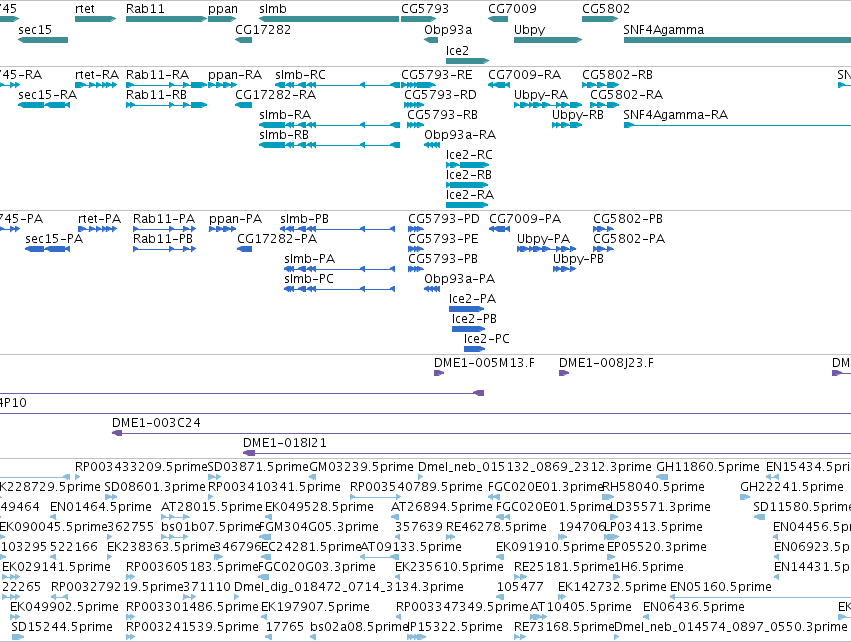Viewport: 851px width, 642px height.
Task: Select the slmb-RA transcript label
Action: [285, 115]
